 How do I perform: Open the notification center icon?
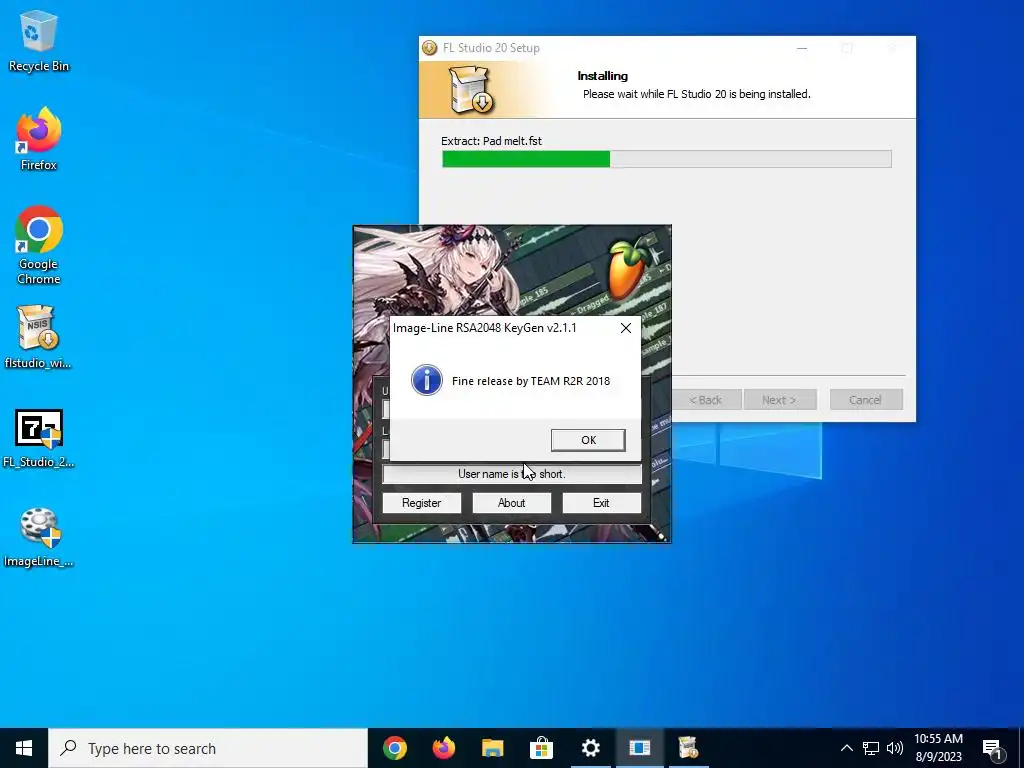993,749
